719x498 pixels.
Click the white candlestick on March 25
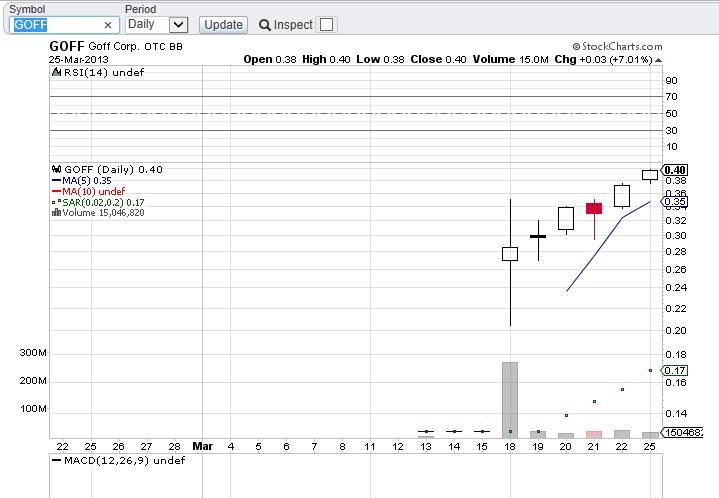650,175
